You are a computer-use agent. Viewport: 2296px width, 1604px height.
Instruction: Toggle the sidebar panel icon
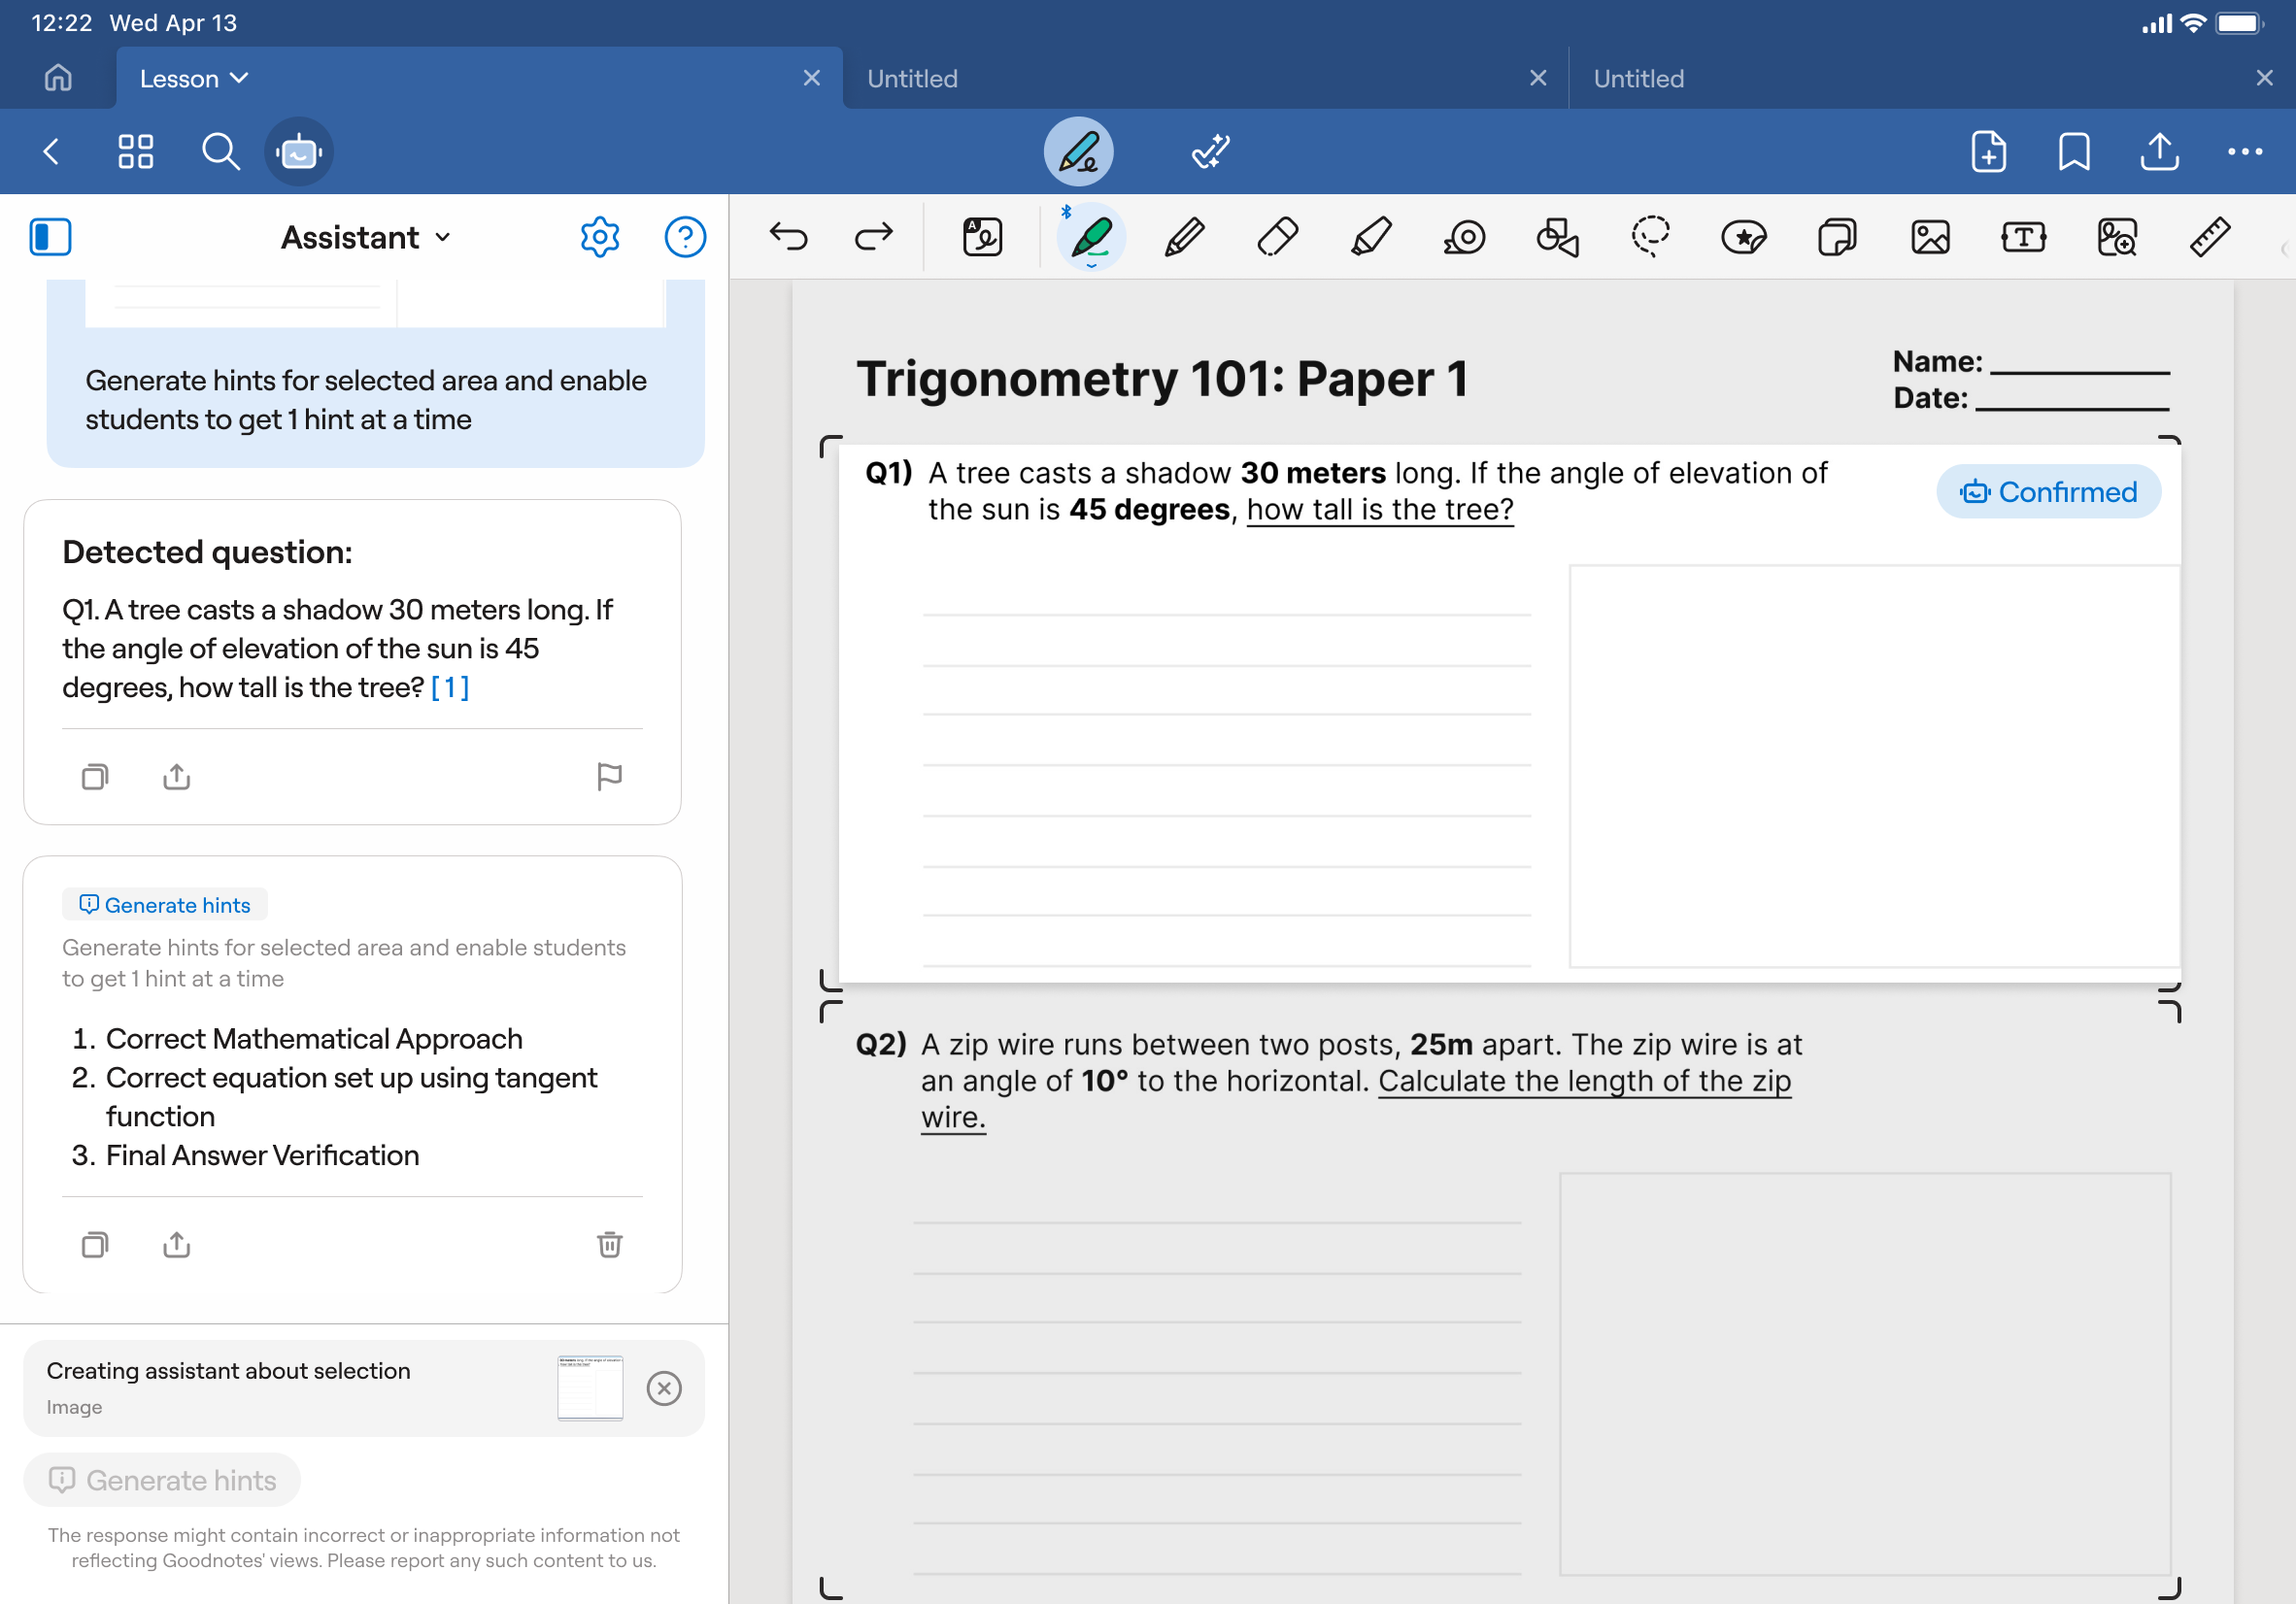(50, 237)
